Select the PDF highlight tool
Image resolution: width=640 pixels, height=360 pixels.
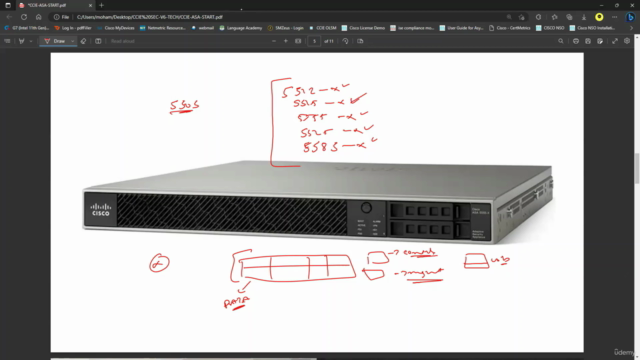click(22, 41)
